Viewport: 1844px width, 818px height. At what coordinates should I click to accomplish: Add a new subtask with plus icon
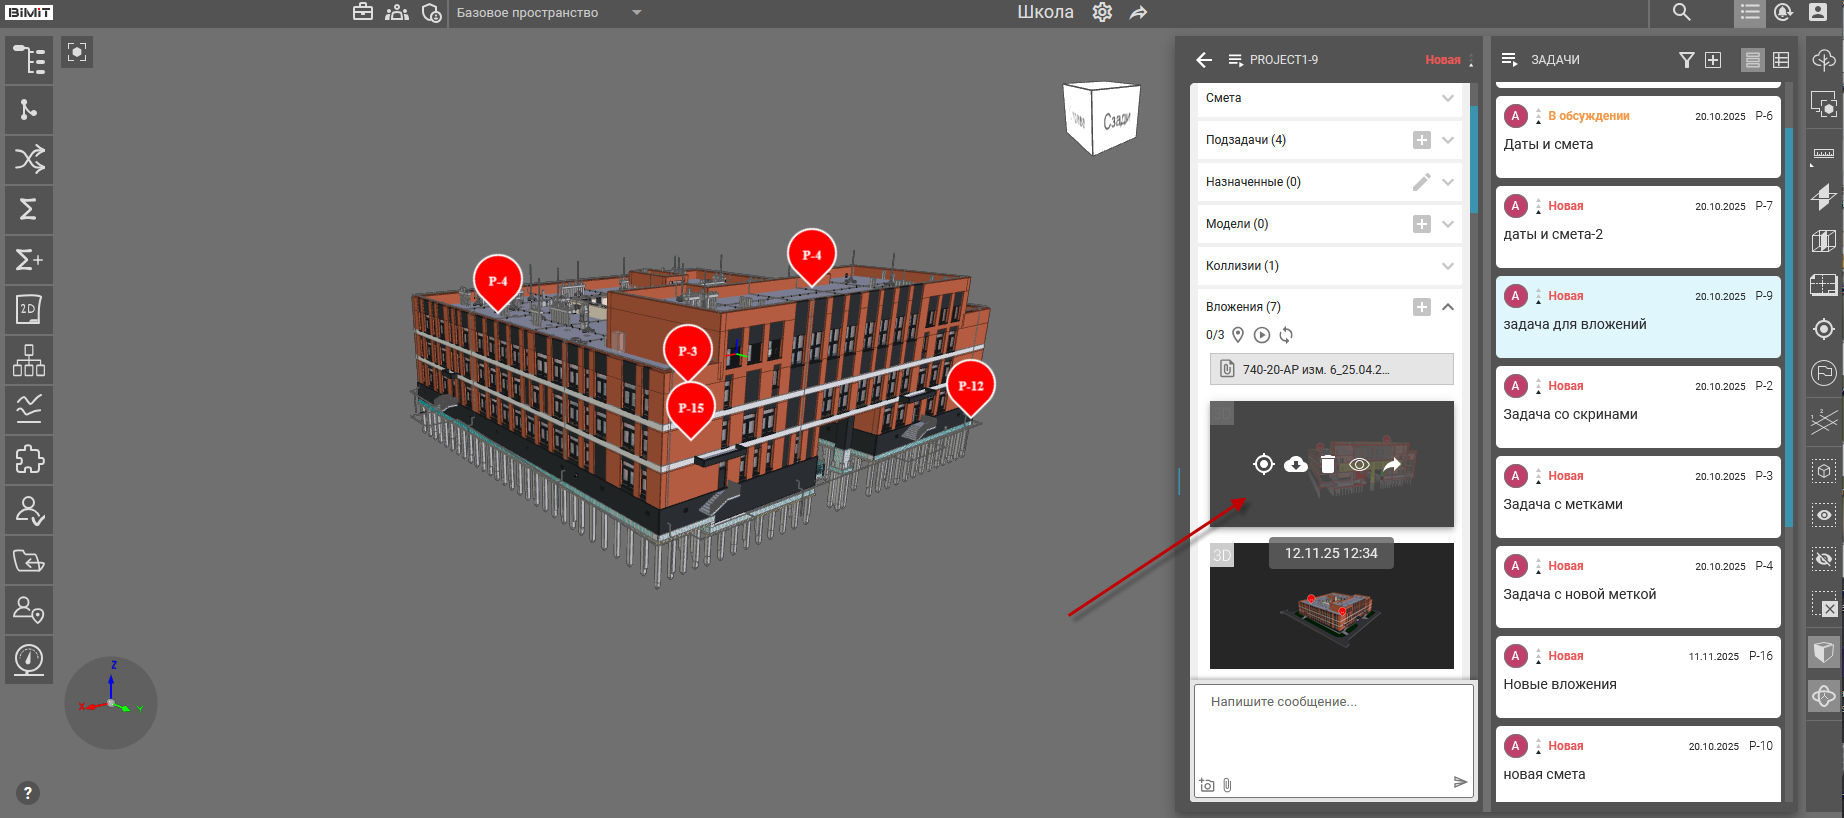click(x=1421, y=140)
